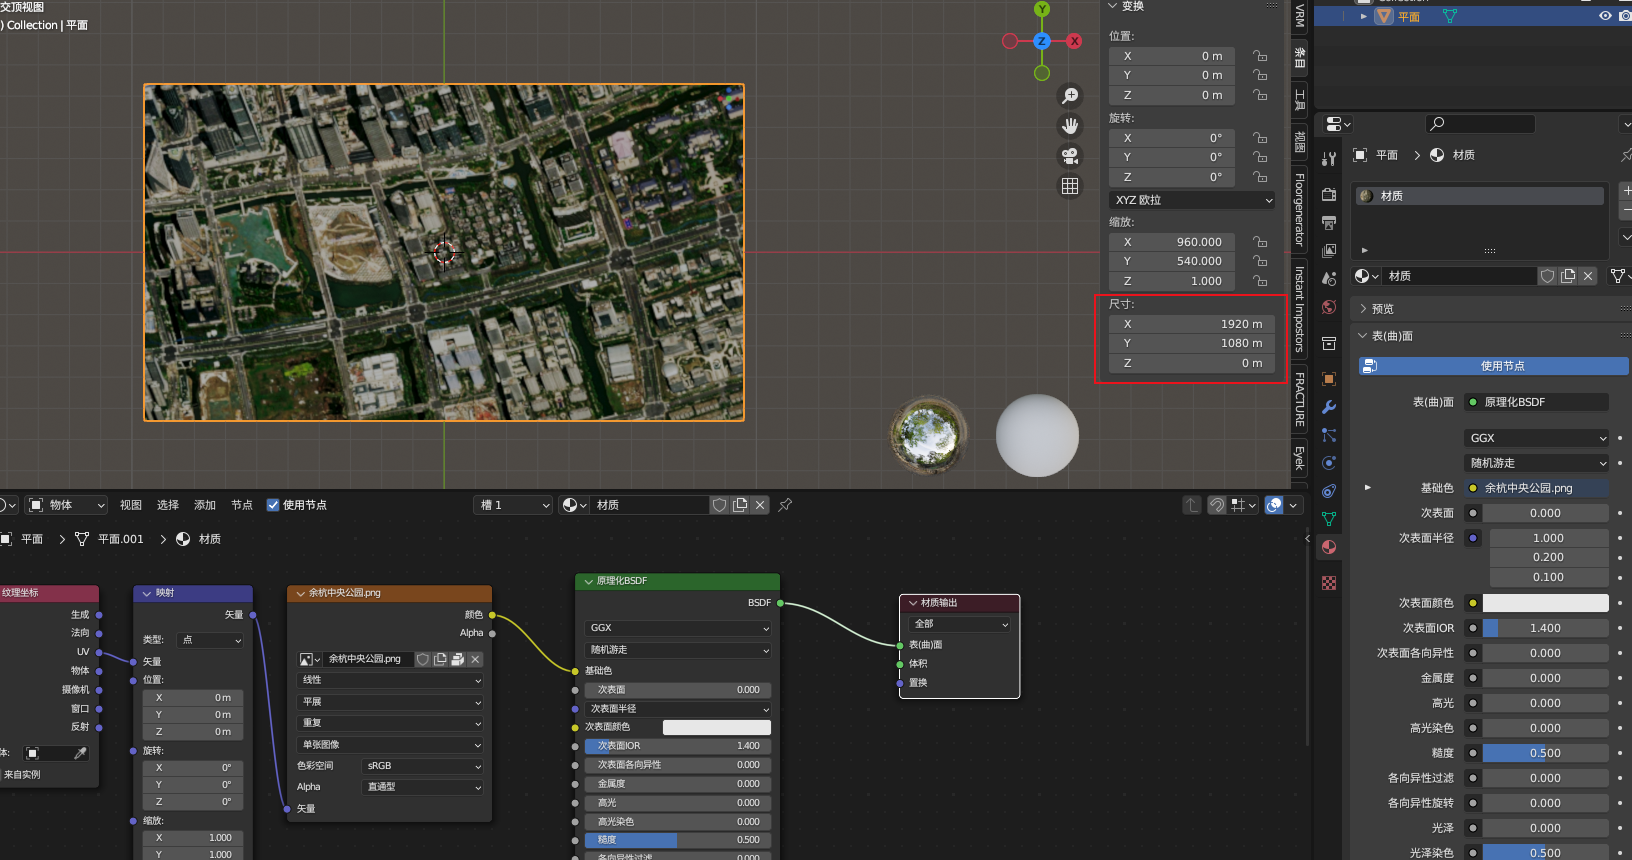Open the Render properties tab icon
This screenshot has height=860, width=1632.
coord(1329,195)
